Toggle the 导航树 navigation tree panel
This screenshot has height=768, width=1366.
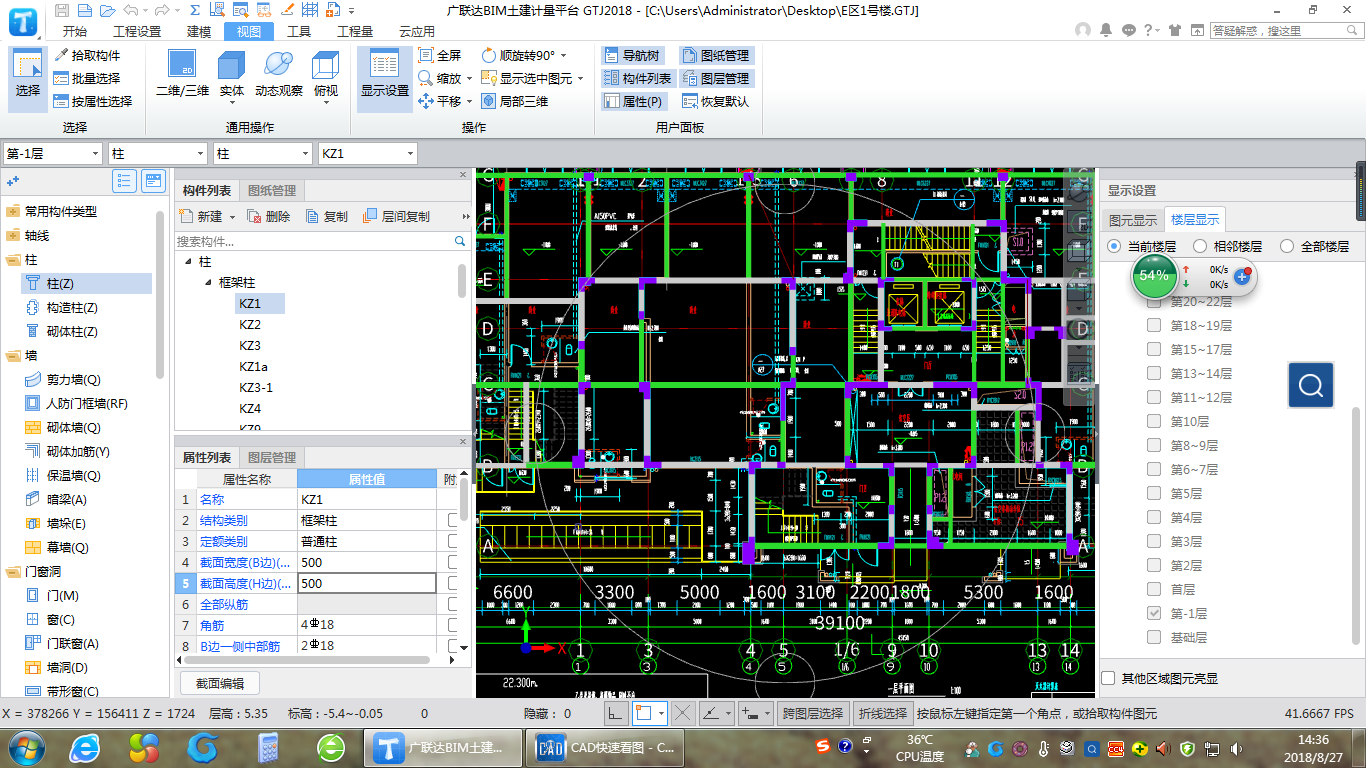point(631,55)
